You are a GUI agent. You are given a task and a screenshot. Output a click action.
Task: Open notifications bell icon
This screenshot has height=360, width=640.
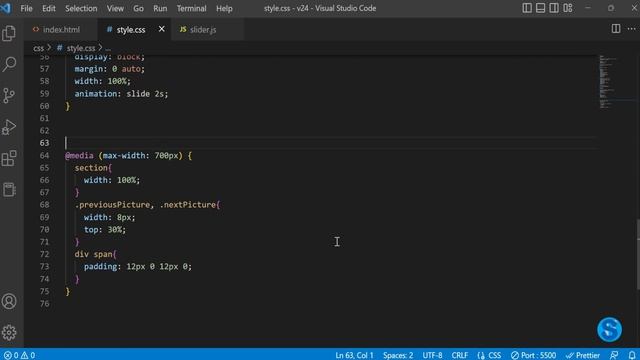point(632,355)
